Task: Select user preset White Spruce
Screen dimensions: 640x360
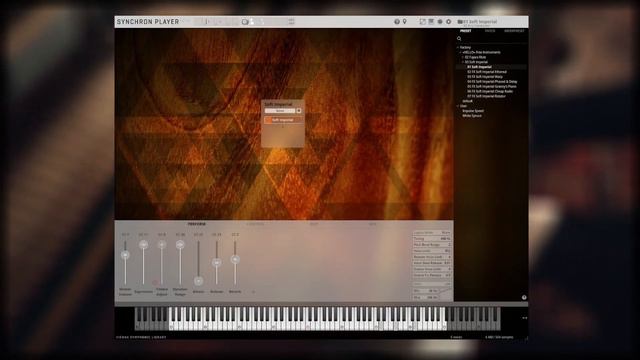Action: tap(472, 116)
